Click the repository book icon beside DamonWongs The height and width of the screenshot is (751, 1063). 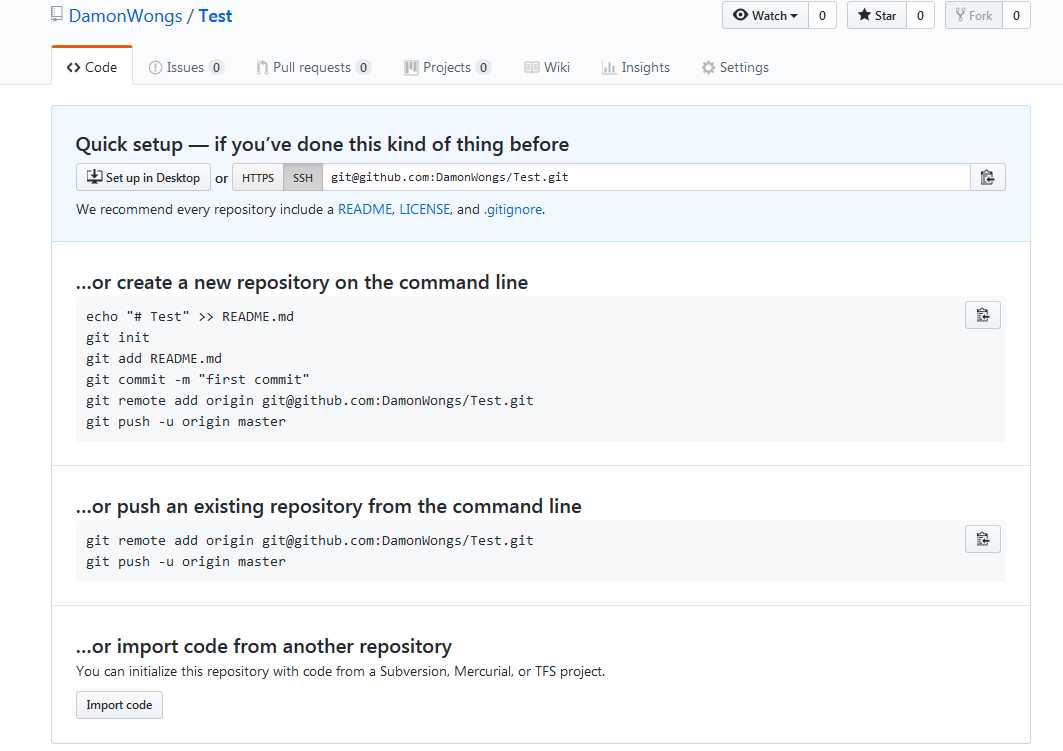tap(57, 14)
